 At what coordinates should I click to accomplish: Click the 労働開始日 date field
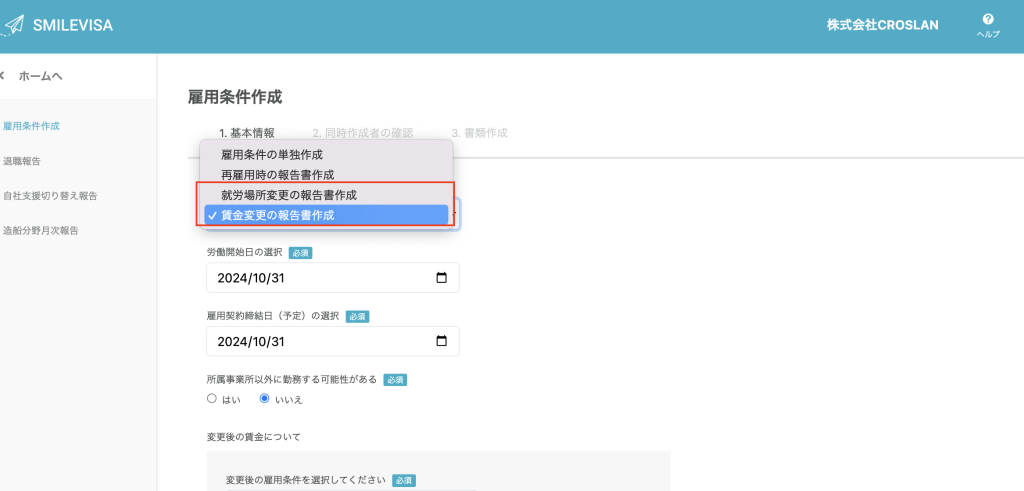tap(332, 277)
